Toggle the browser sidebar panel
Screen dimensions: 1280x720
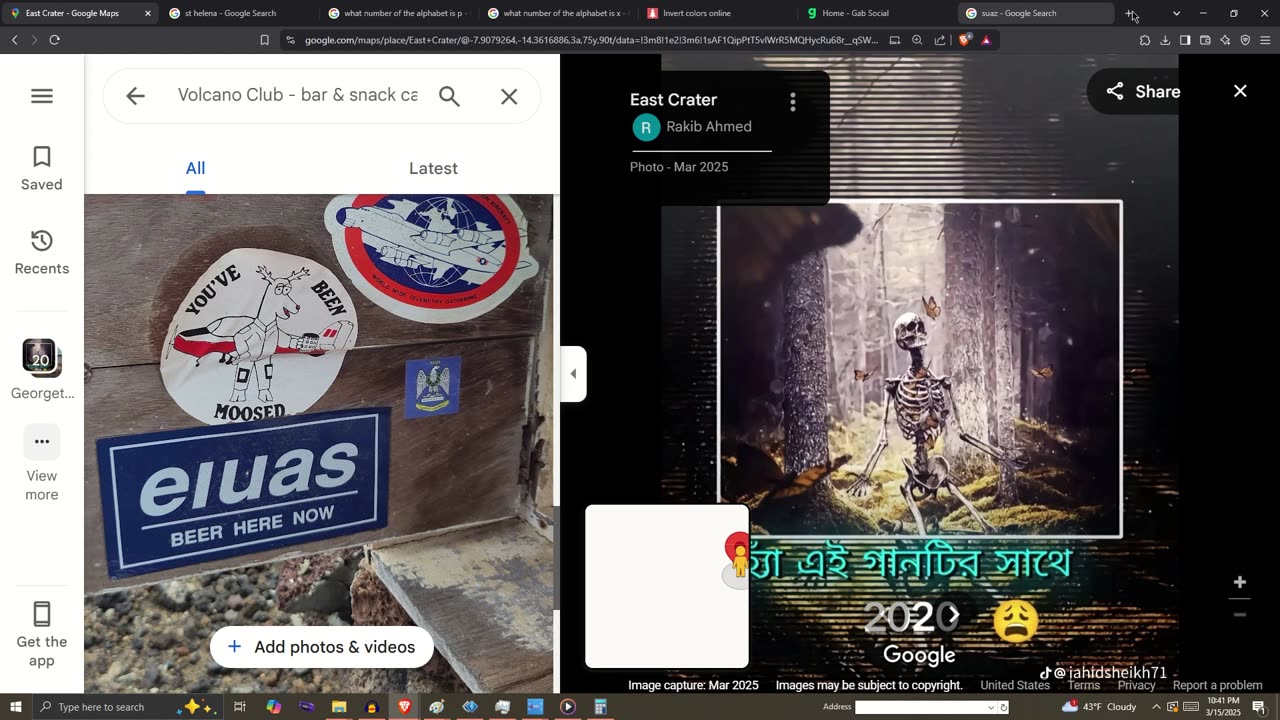1185,40
